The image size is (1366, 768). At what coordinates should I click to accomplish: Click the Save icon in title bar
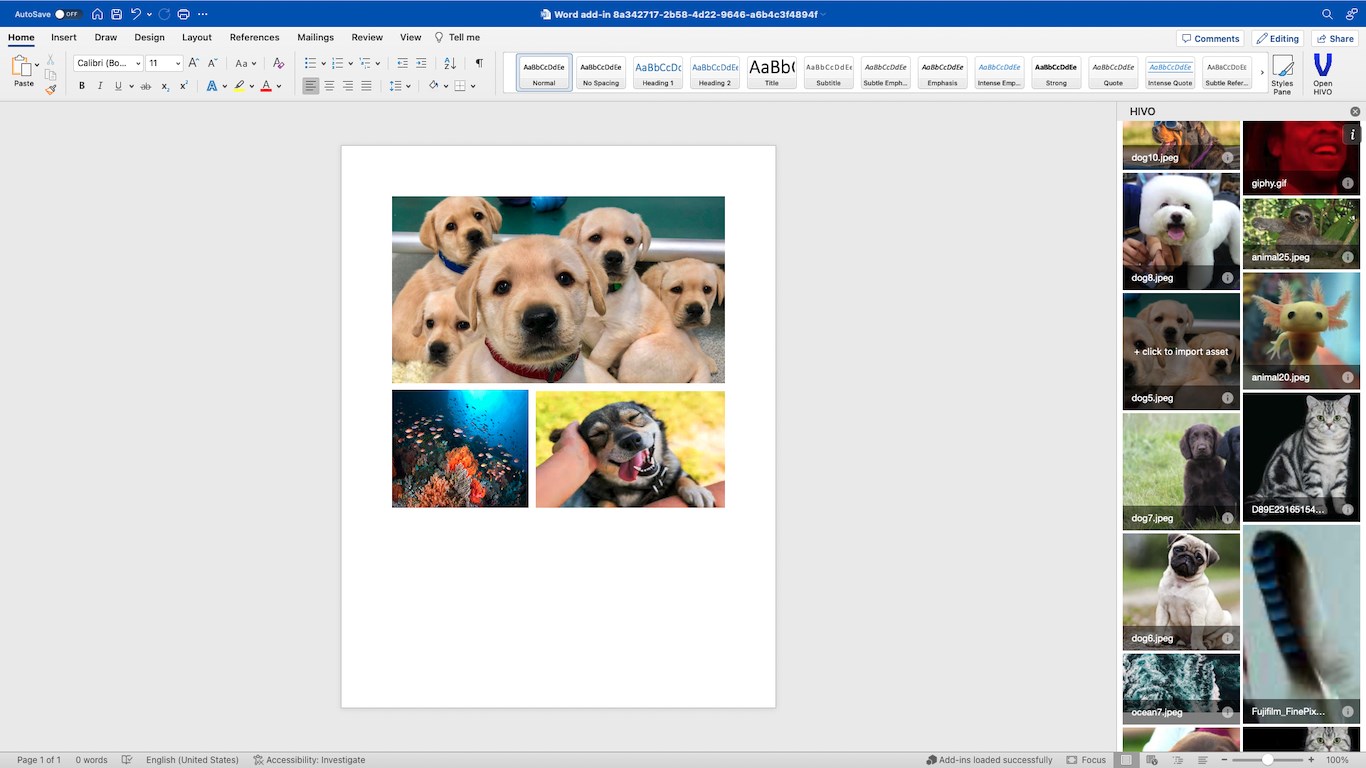(x=117, y=14)
